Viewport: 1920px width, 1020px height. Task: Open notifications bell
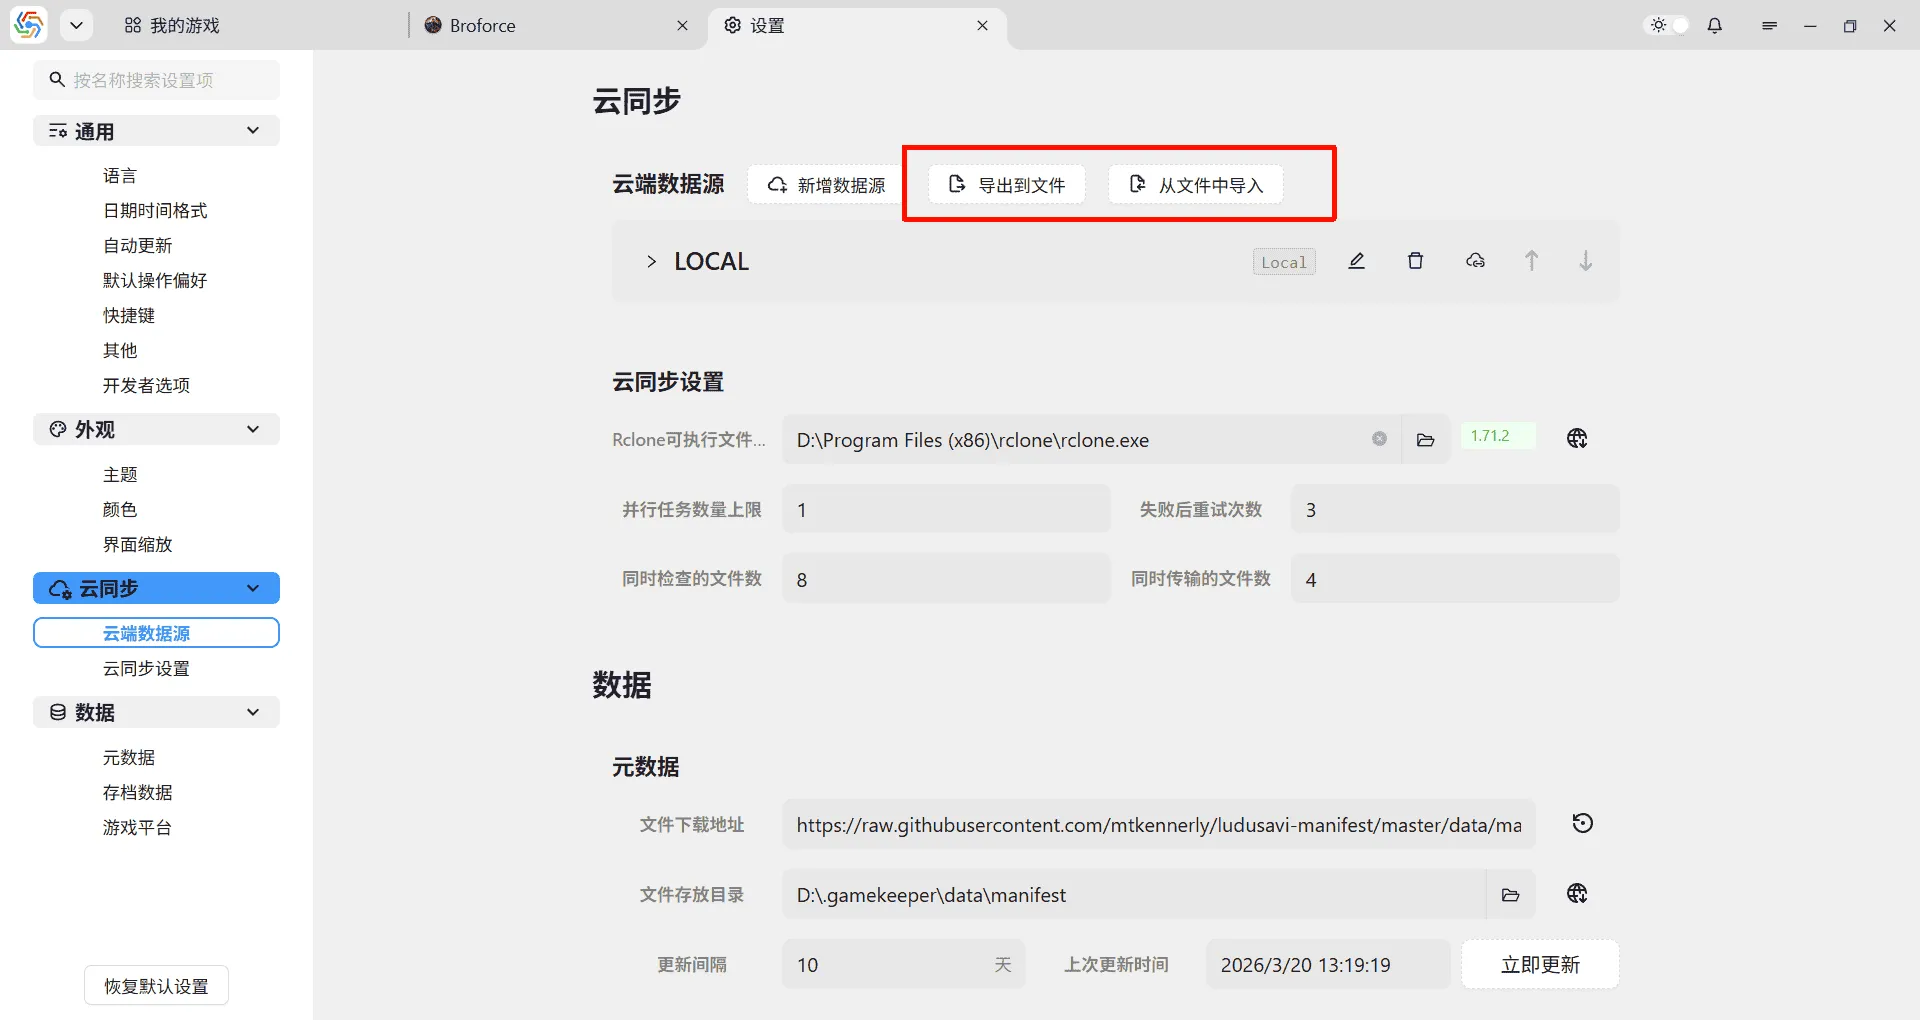click(1714, 25)
